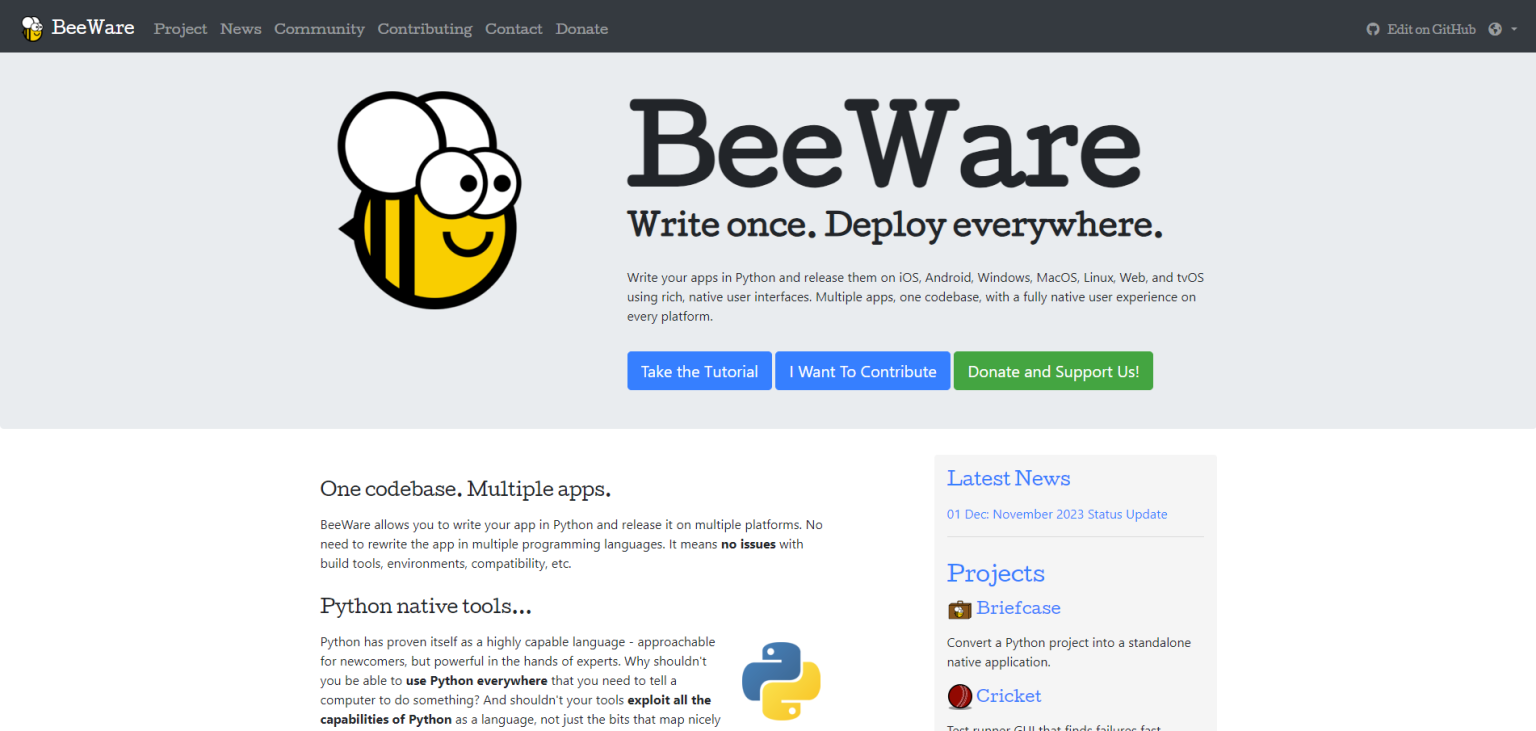Select Donate in the navigation bar
This screenshot has height=731, width=1536.
point(582,29)
